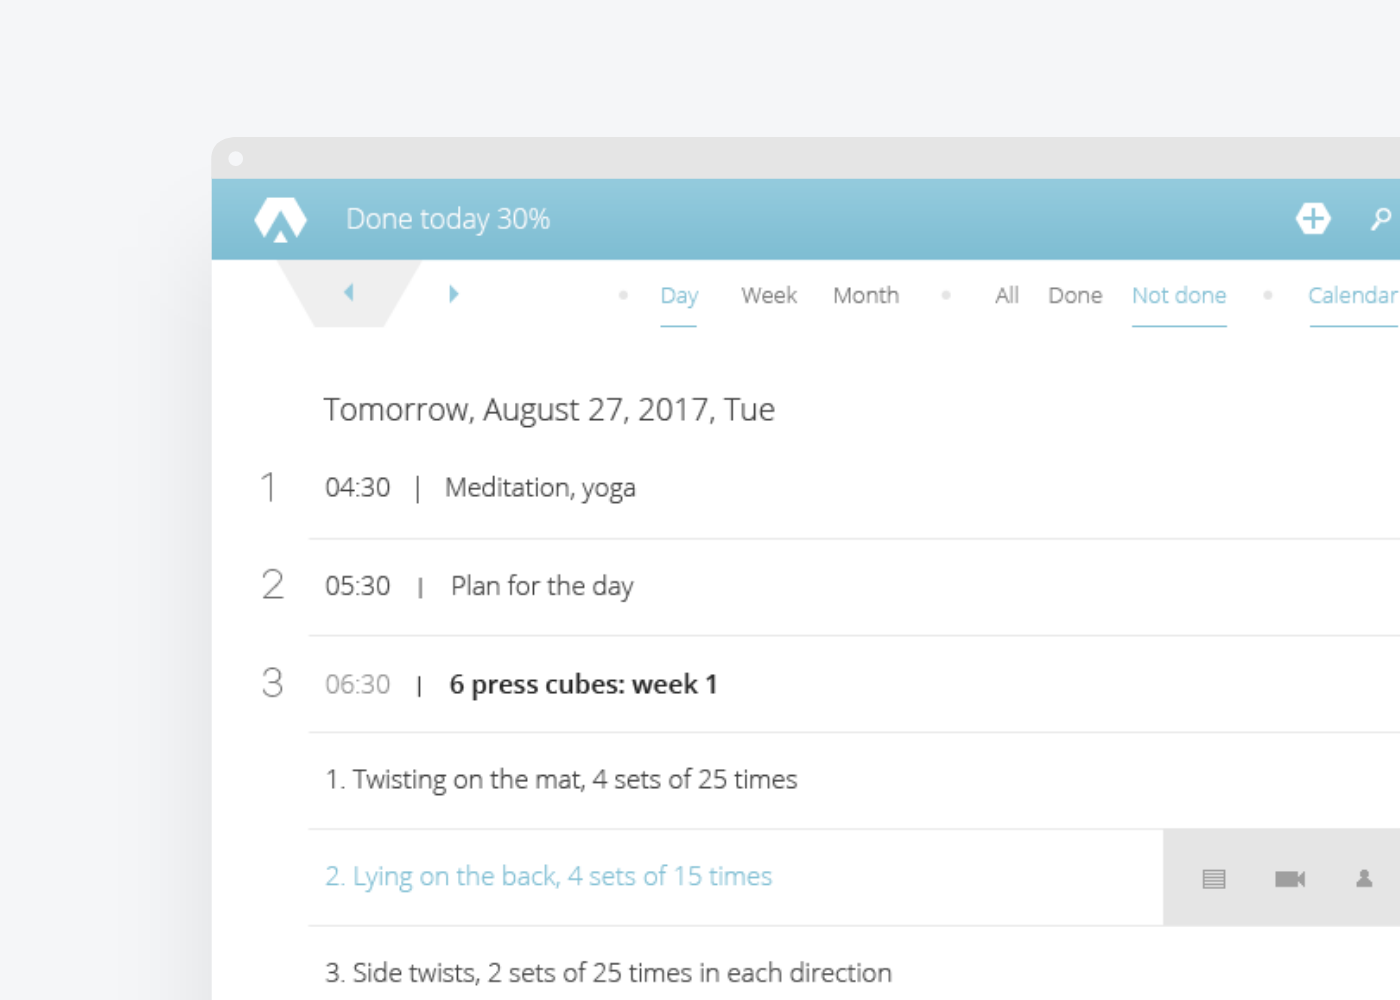Go to next day arrow
1400x1000 pixels.
(453, 293)
